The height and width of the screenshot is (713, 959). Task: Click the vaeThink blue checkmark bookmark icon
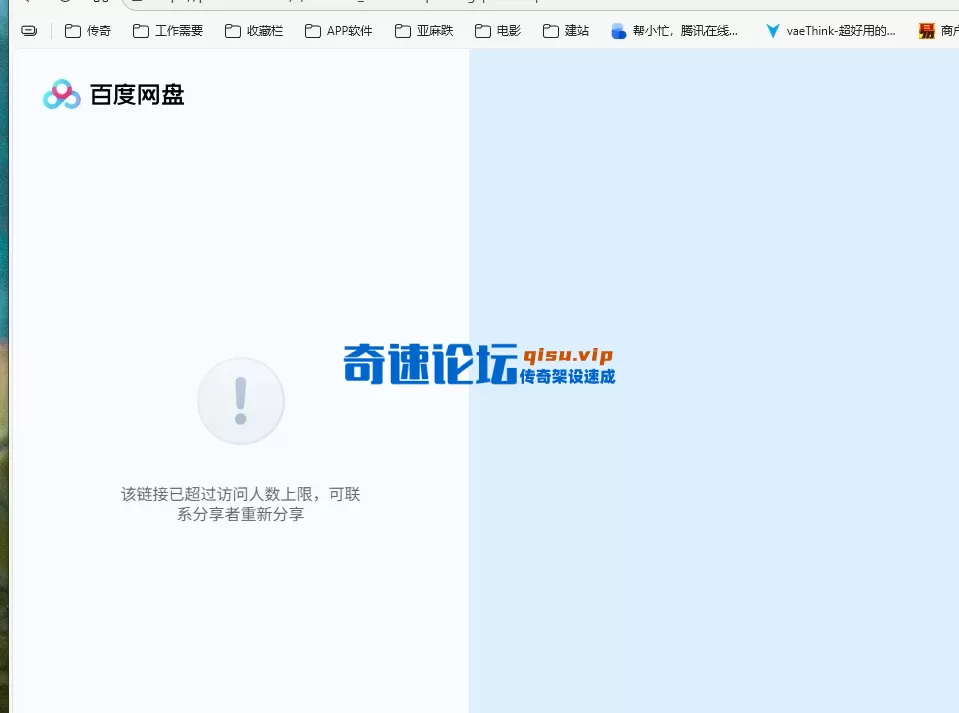(772, 31)
